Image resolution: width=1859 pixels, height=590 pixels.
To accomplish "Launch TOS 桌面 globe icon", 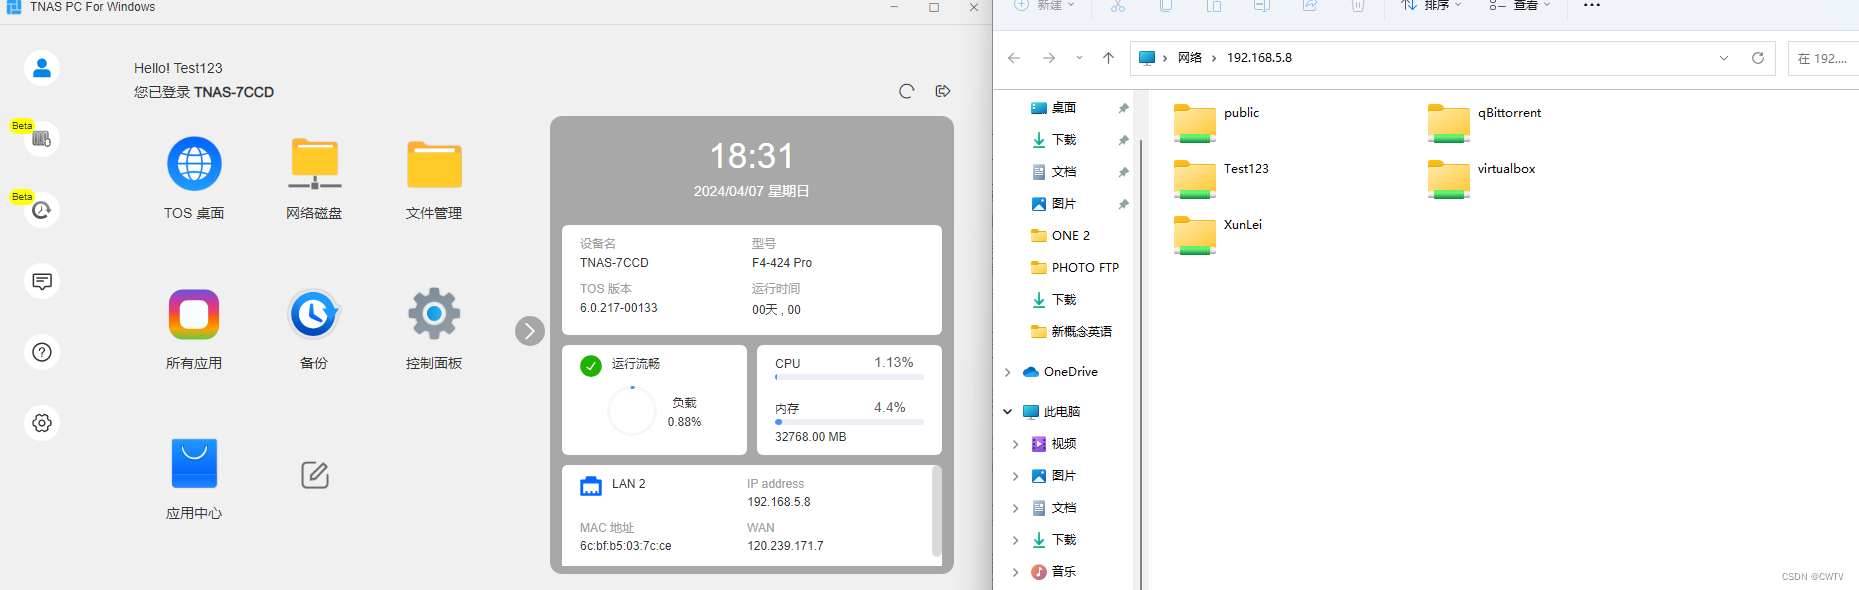I will [x=194, y=164].
